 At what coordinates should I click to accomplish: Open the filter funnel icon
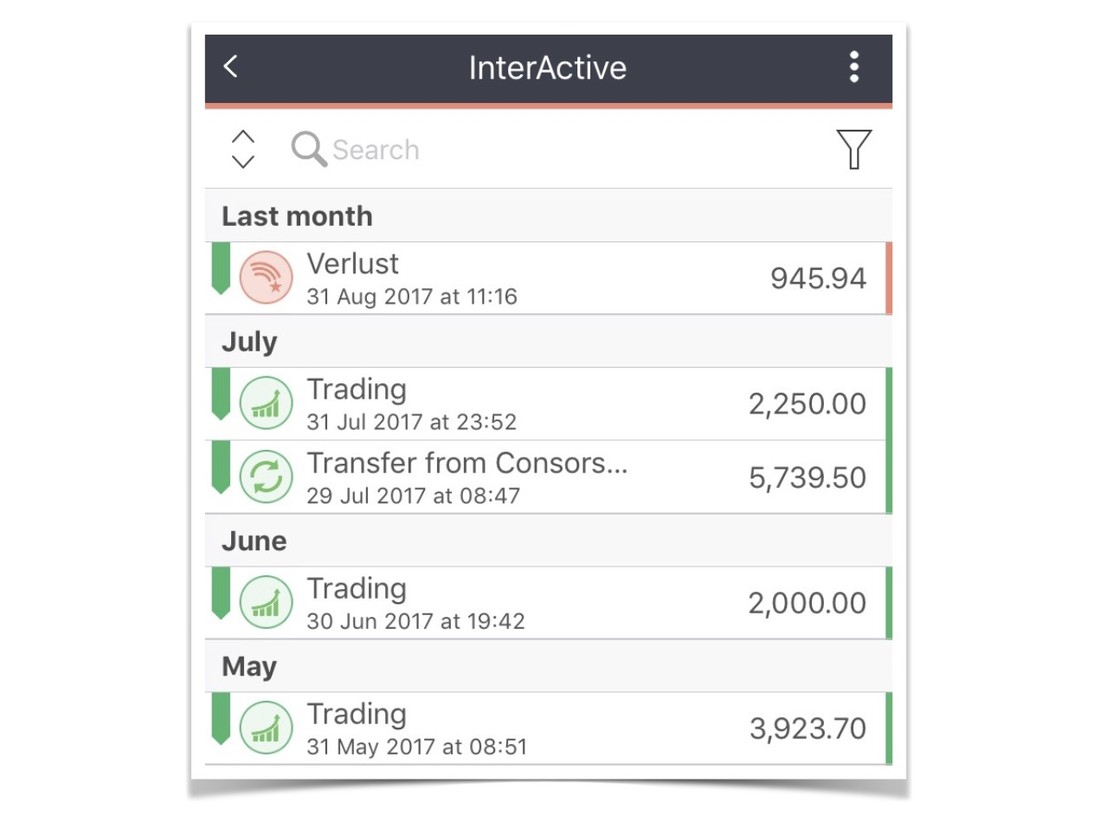[853, 149]
